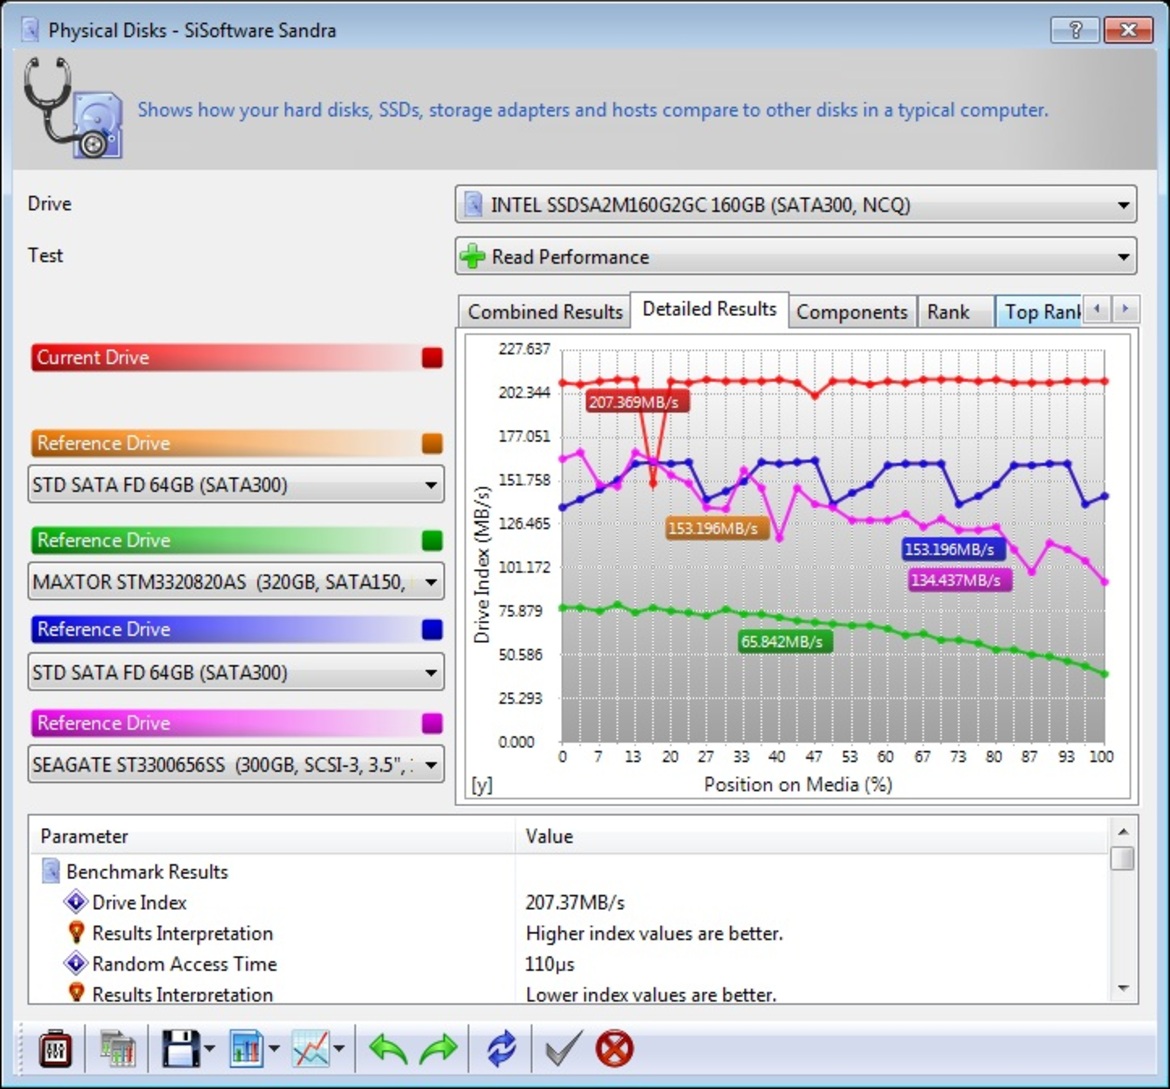Click the [y] axis toggle on chart
Image resolution: width=1170 pixels, height=1089 pixels.
[482, 784]
